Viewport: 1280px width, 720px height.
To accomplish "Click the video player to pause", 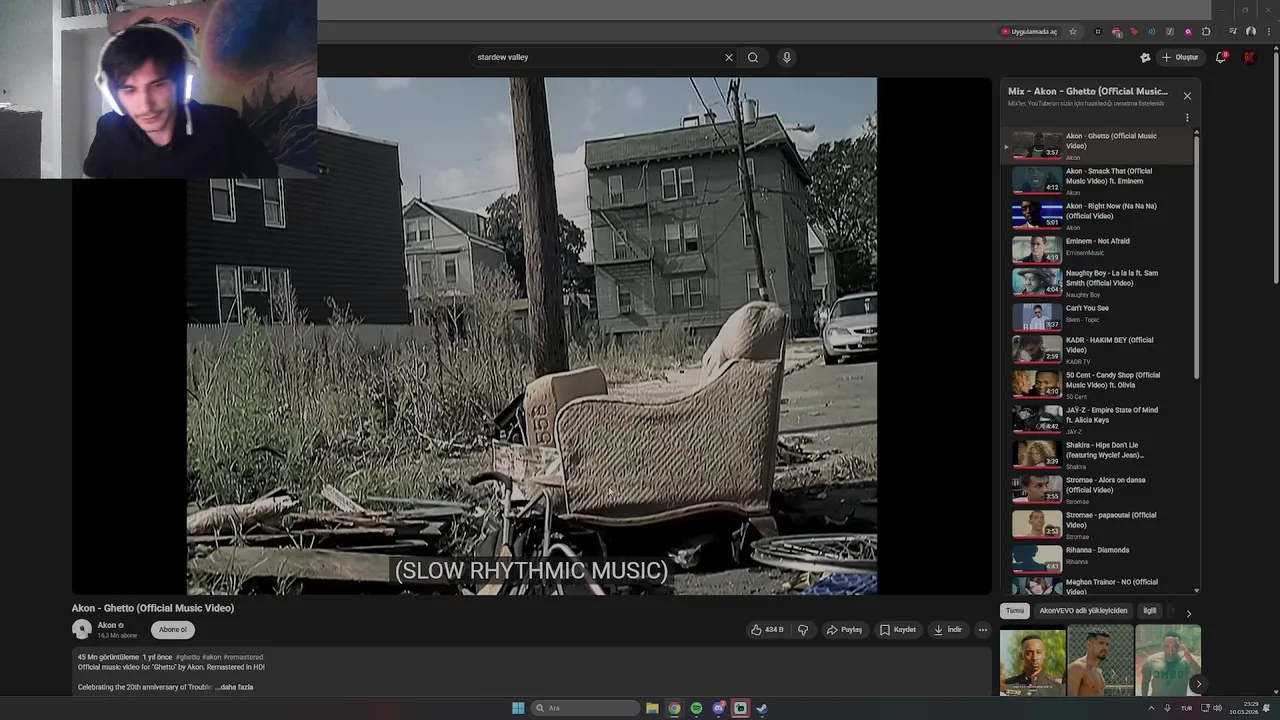I will (532, 336).
